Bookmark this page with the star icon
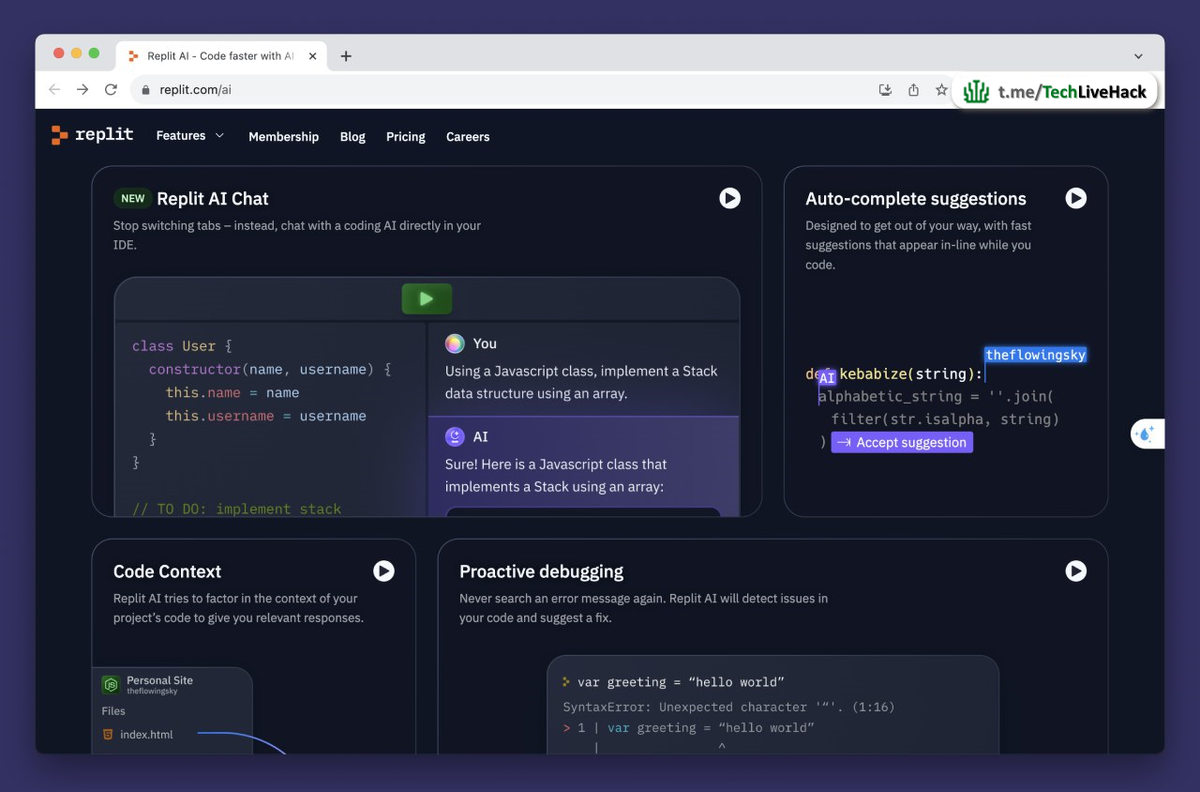1200x792 pixels. [941, 90]
